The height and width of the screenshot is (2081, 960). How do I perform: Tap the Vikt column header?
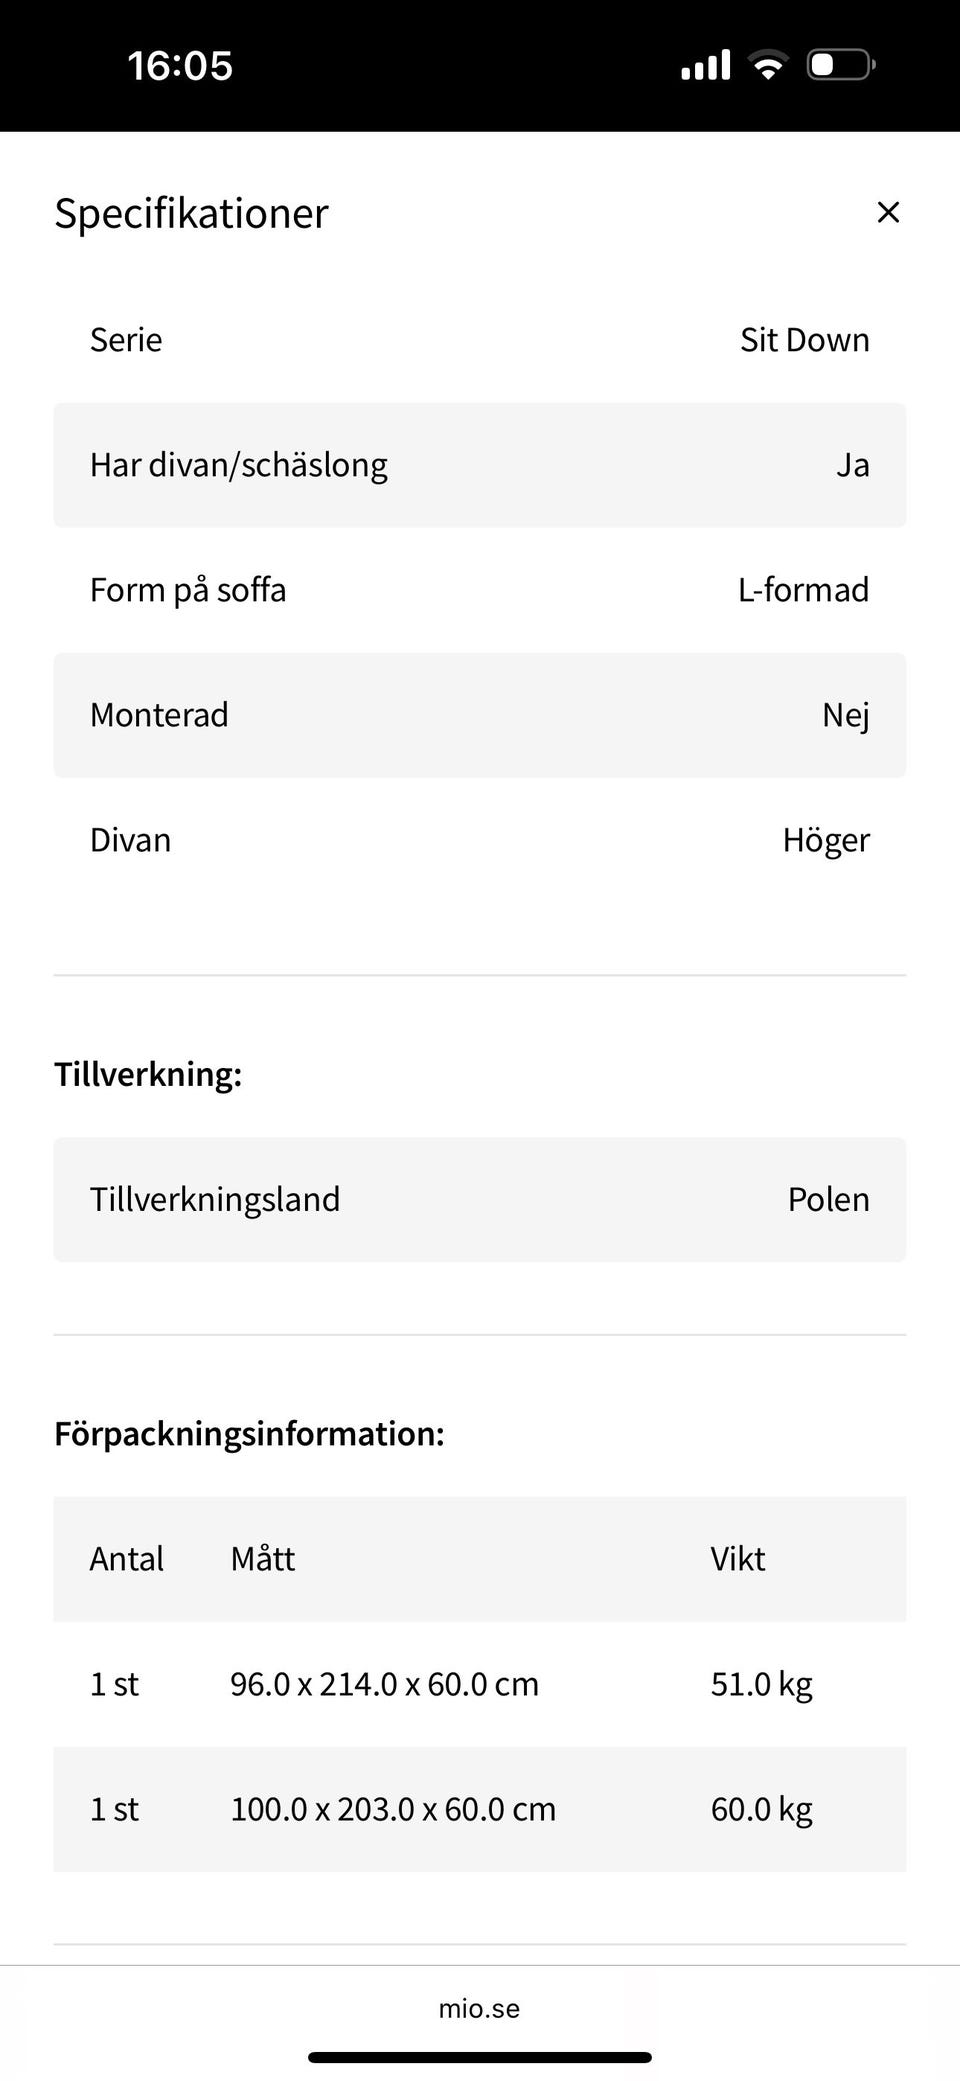click(738, 1559)
